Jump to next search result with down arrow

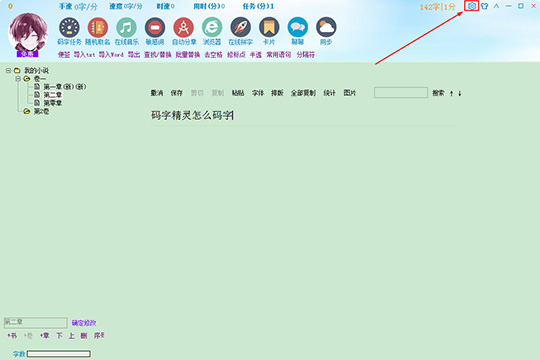[459, 93]
